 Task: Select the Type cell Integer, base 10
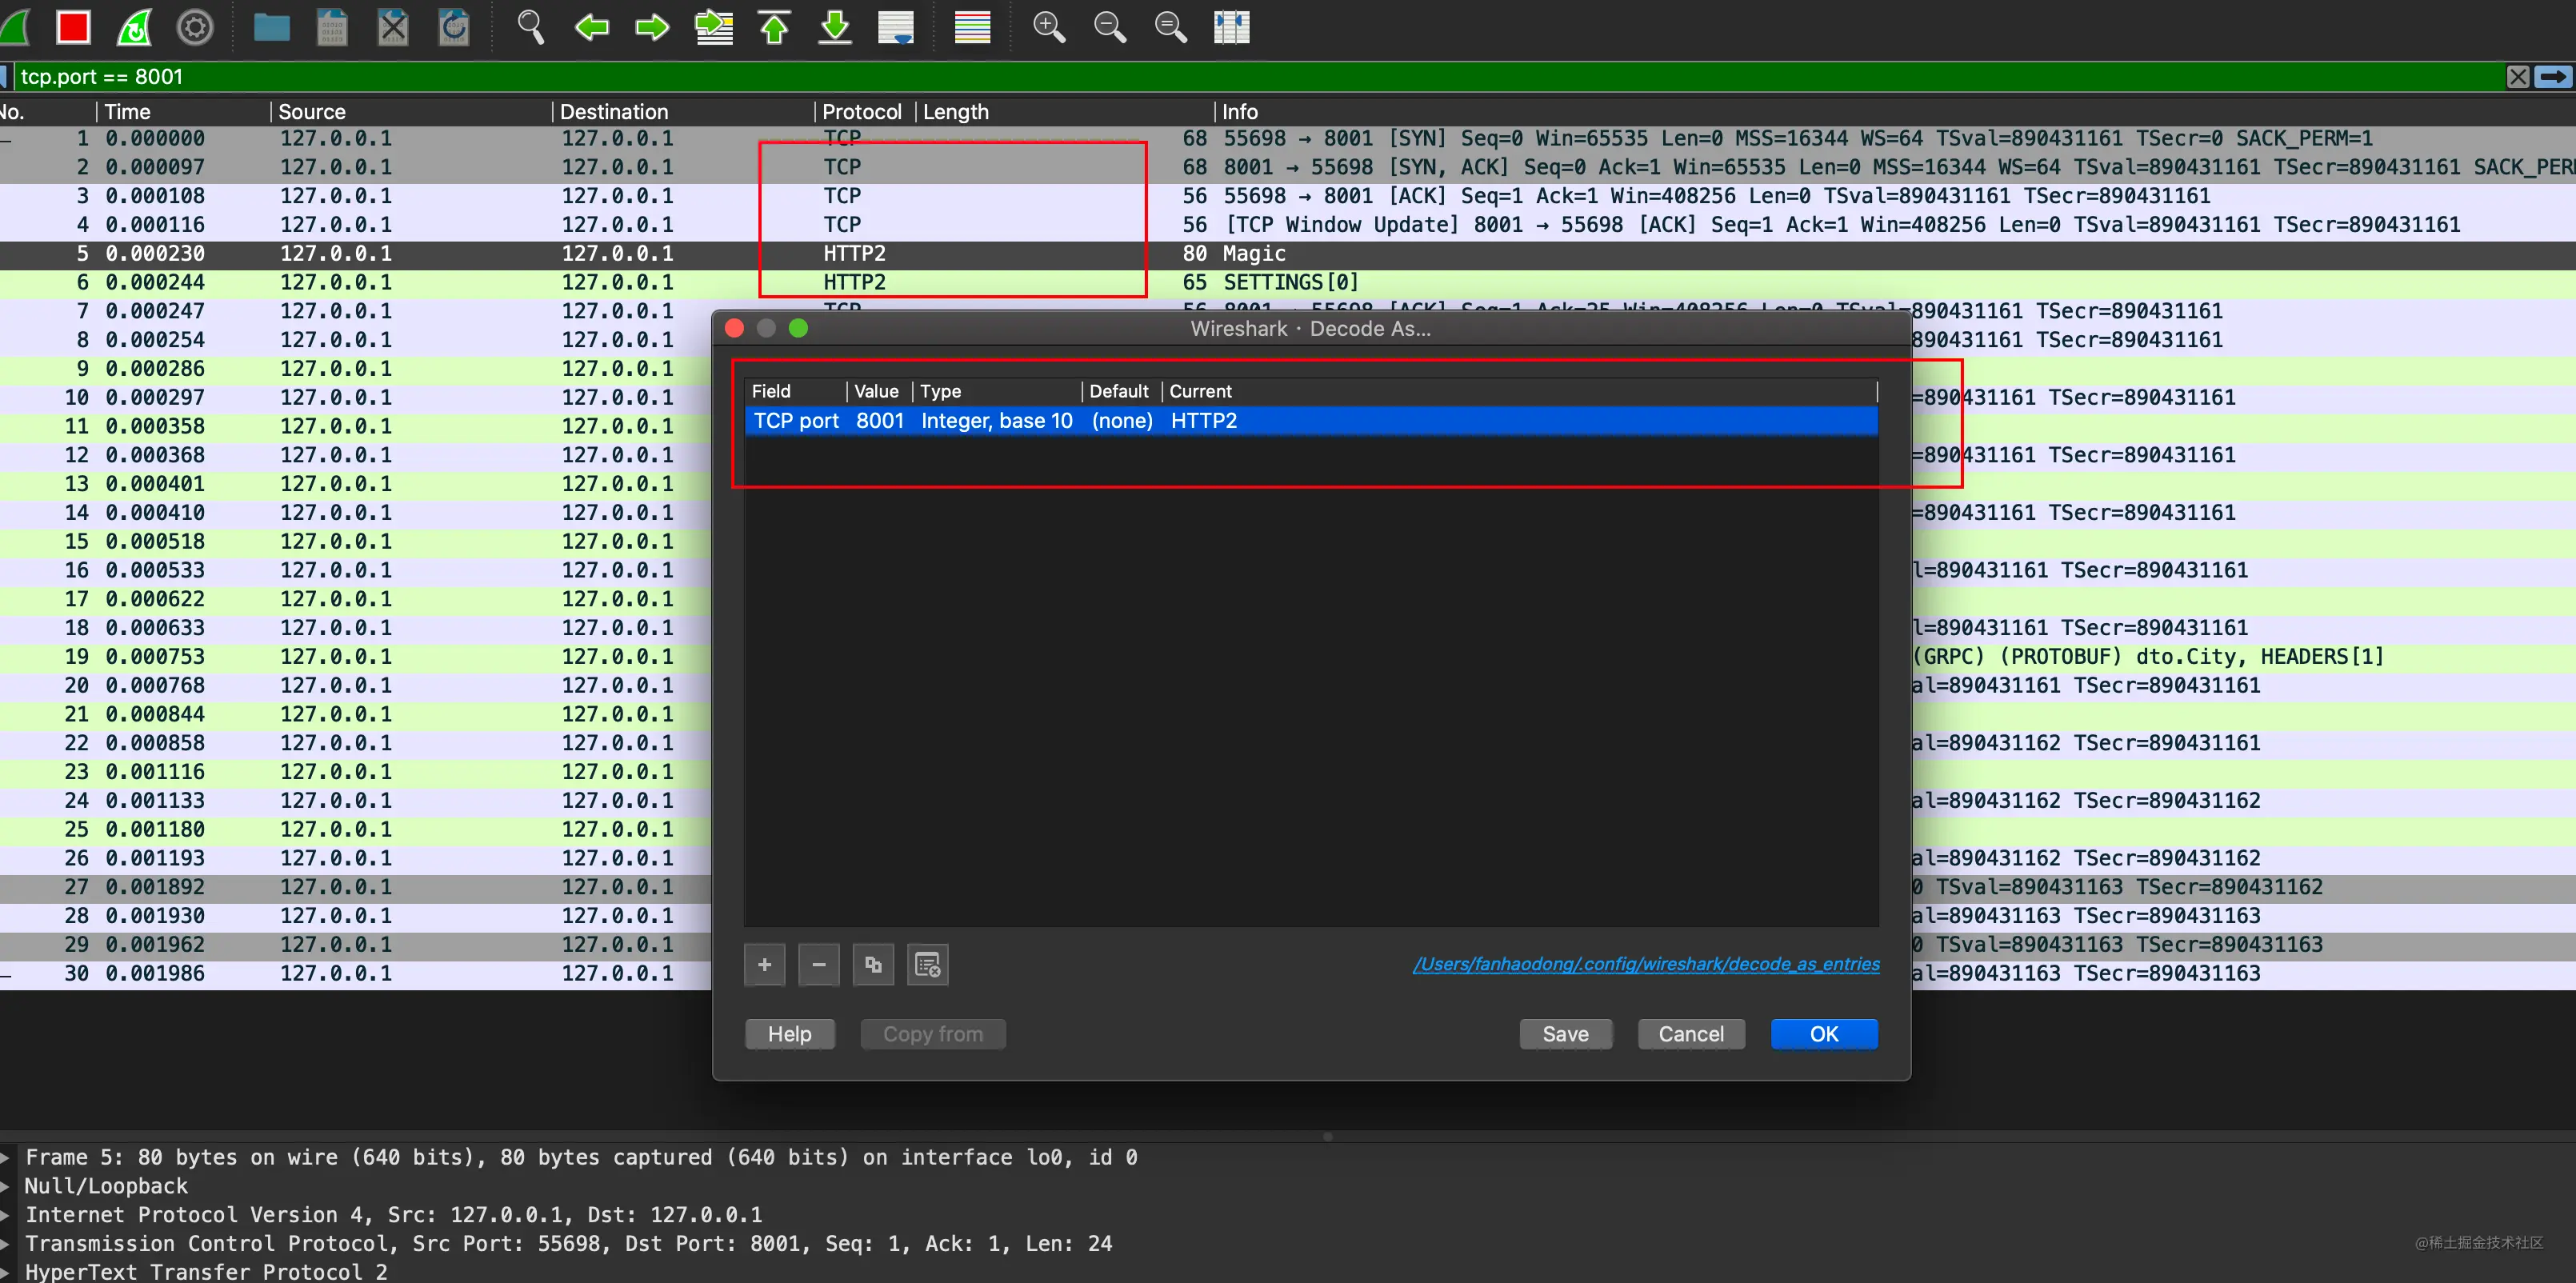[997, 421]
